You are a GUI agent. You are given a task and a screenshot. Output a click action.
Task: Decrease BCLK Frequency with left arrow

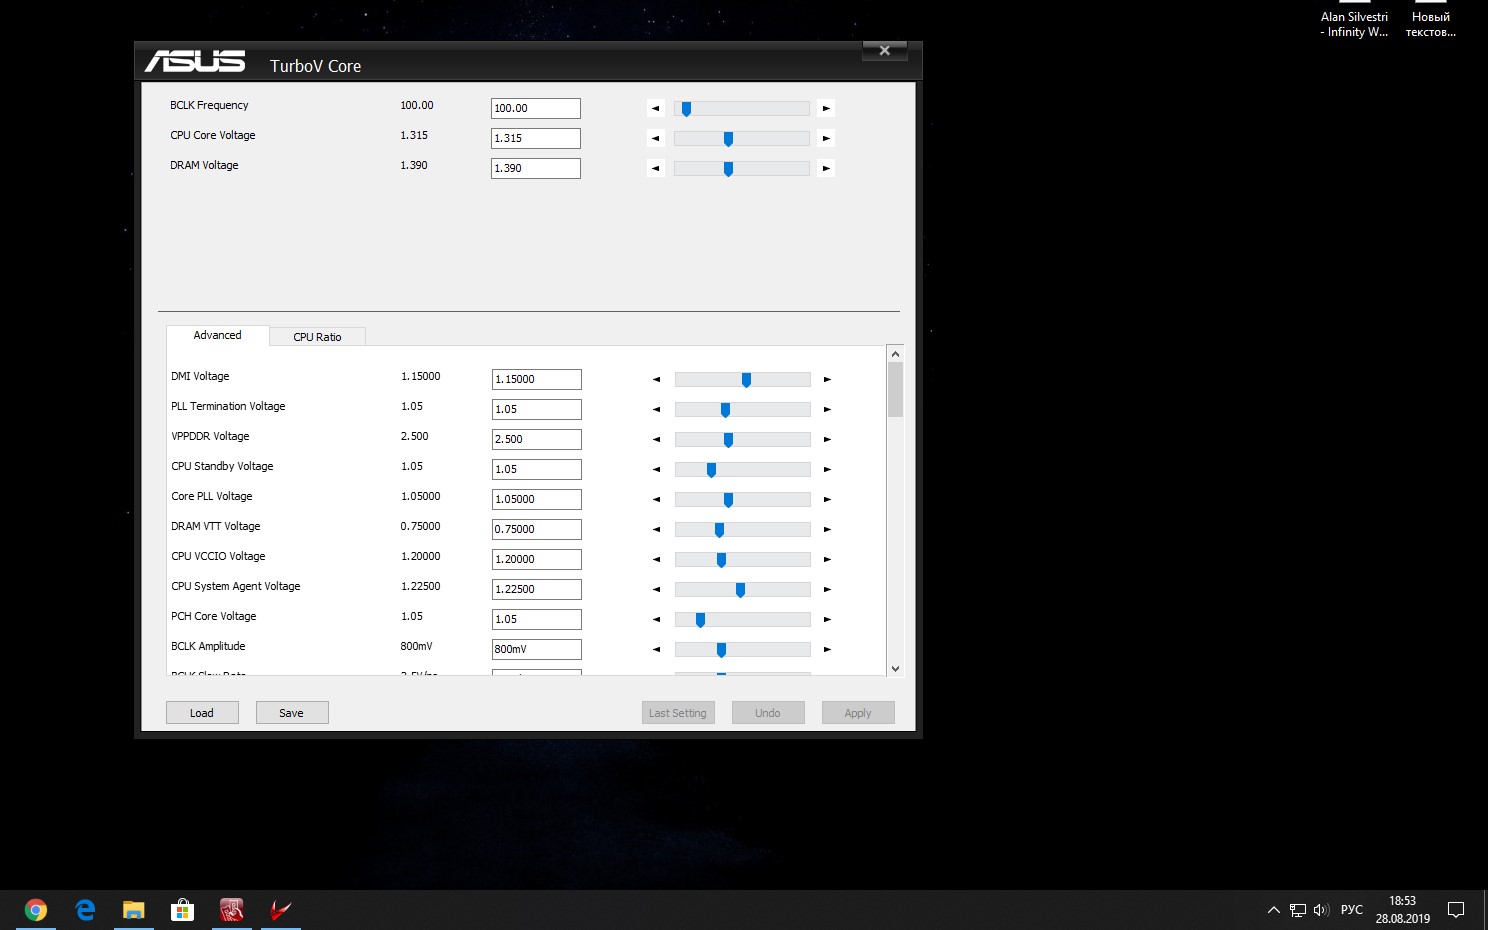(x=656, y=108)
